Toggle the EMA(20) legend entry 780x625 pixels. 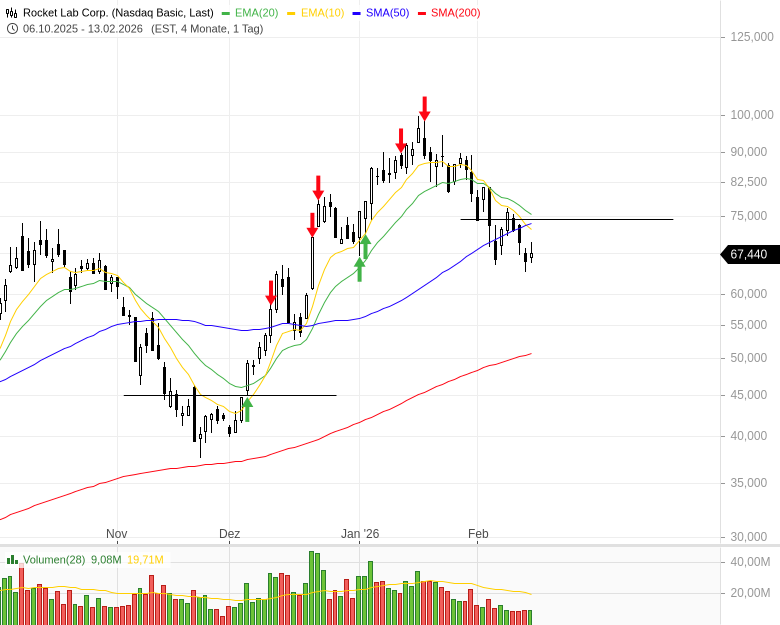coord(256,12)
